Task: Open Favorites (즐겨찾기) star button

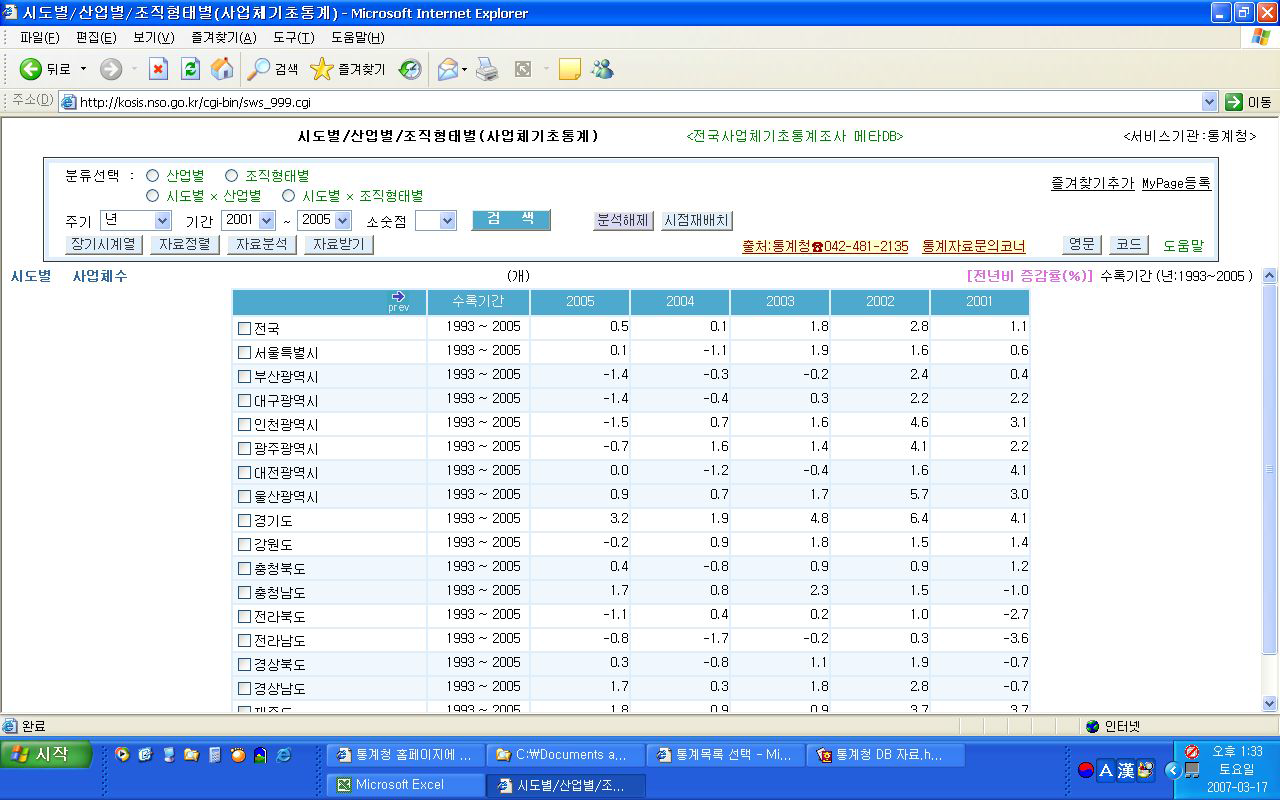Action: tap(348, 69)
